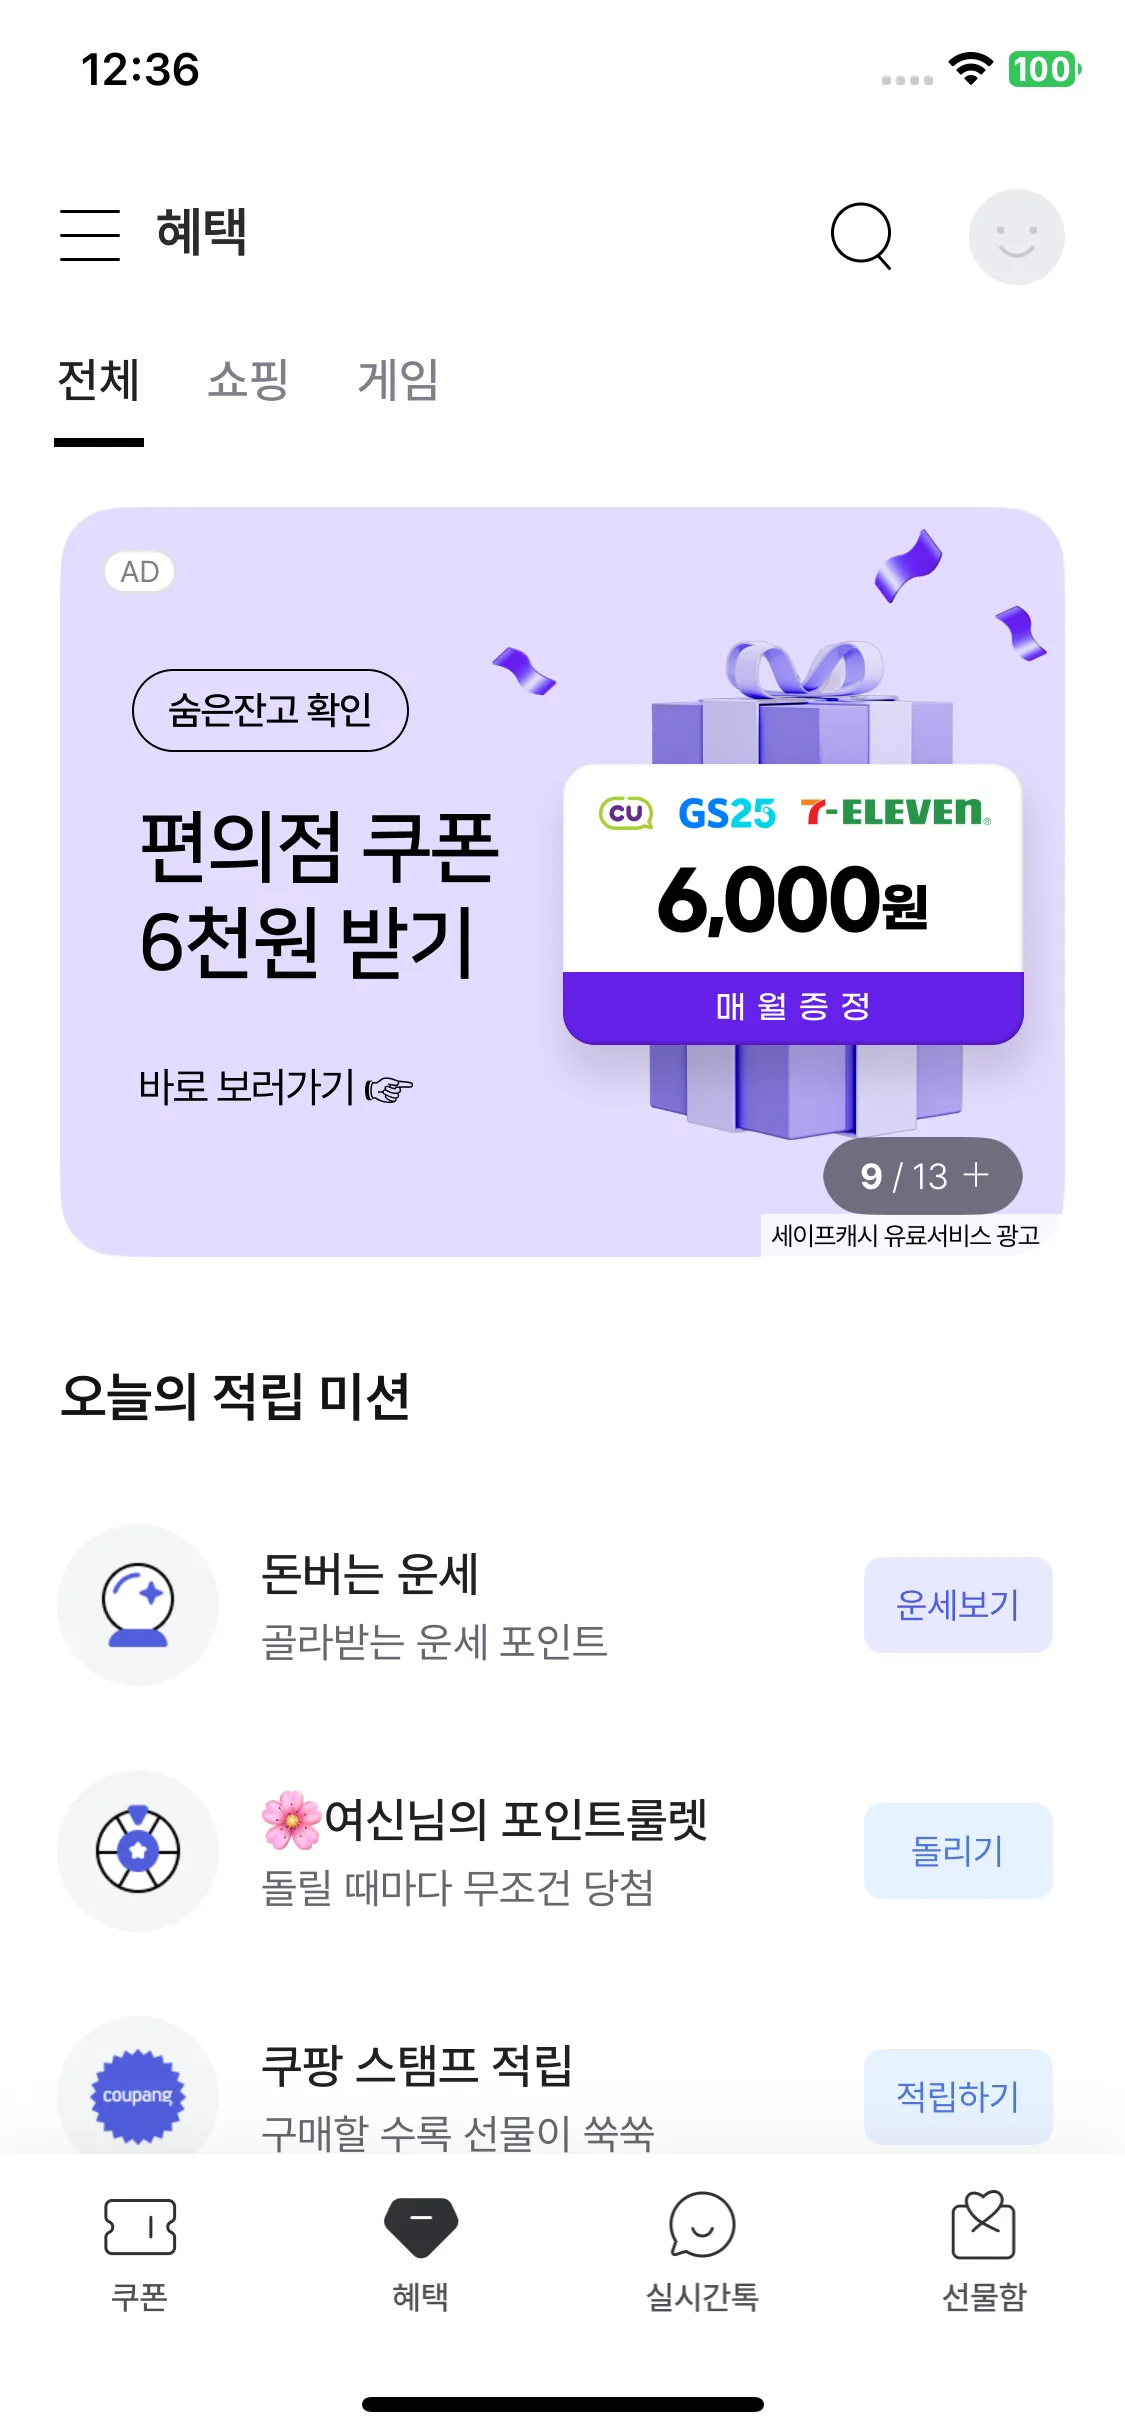Tap the point roulette wheel icon
The image size is (1125, 2436).
coord(138,1850)
